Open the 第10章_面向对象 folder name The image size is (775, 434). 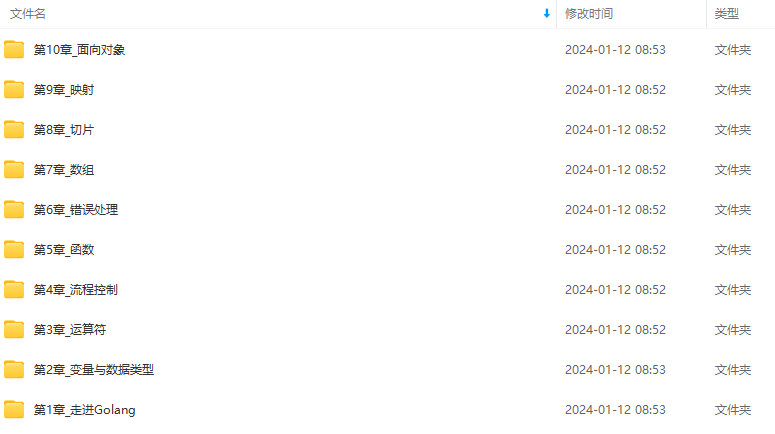coord(79,49)
